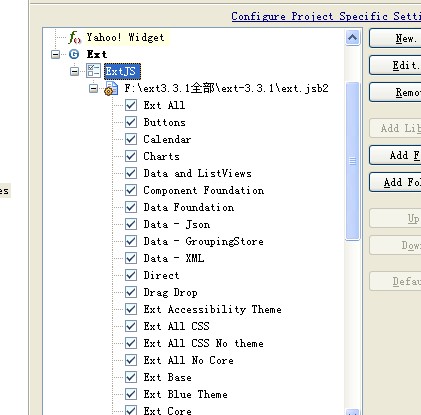Viewport: 421px width, 415px height.
Task: Click the Add File button below Add Library
Action: pyautogui.click(x=395, y=155)
